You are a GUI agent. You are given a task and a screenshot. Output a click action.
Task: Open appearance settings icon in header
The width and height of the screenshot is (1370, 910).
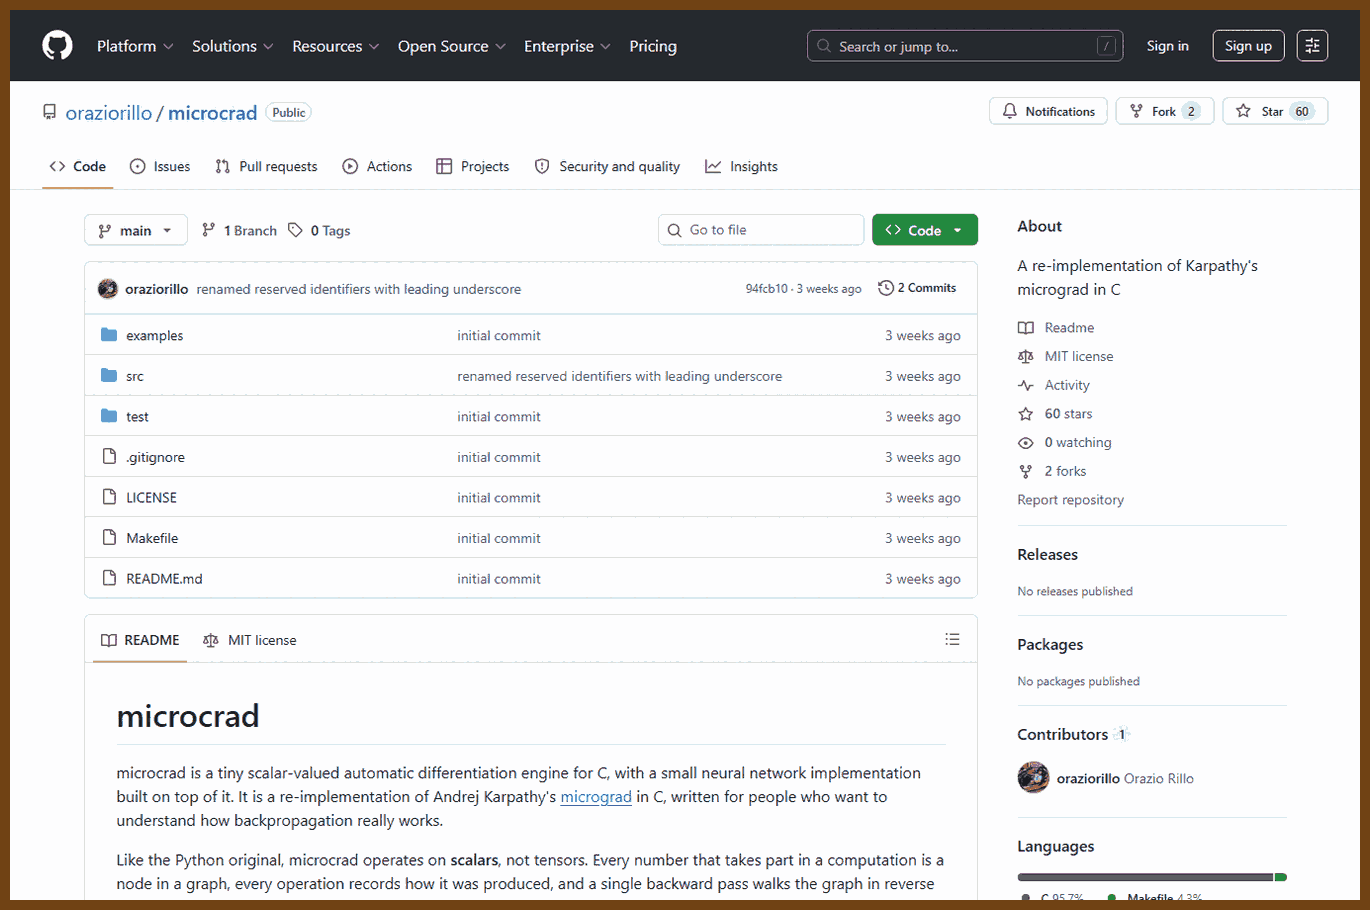1312,46
